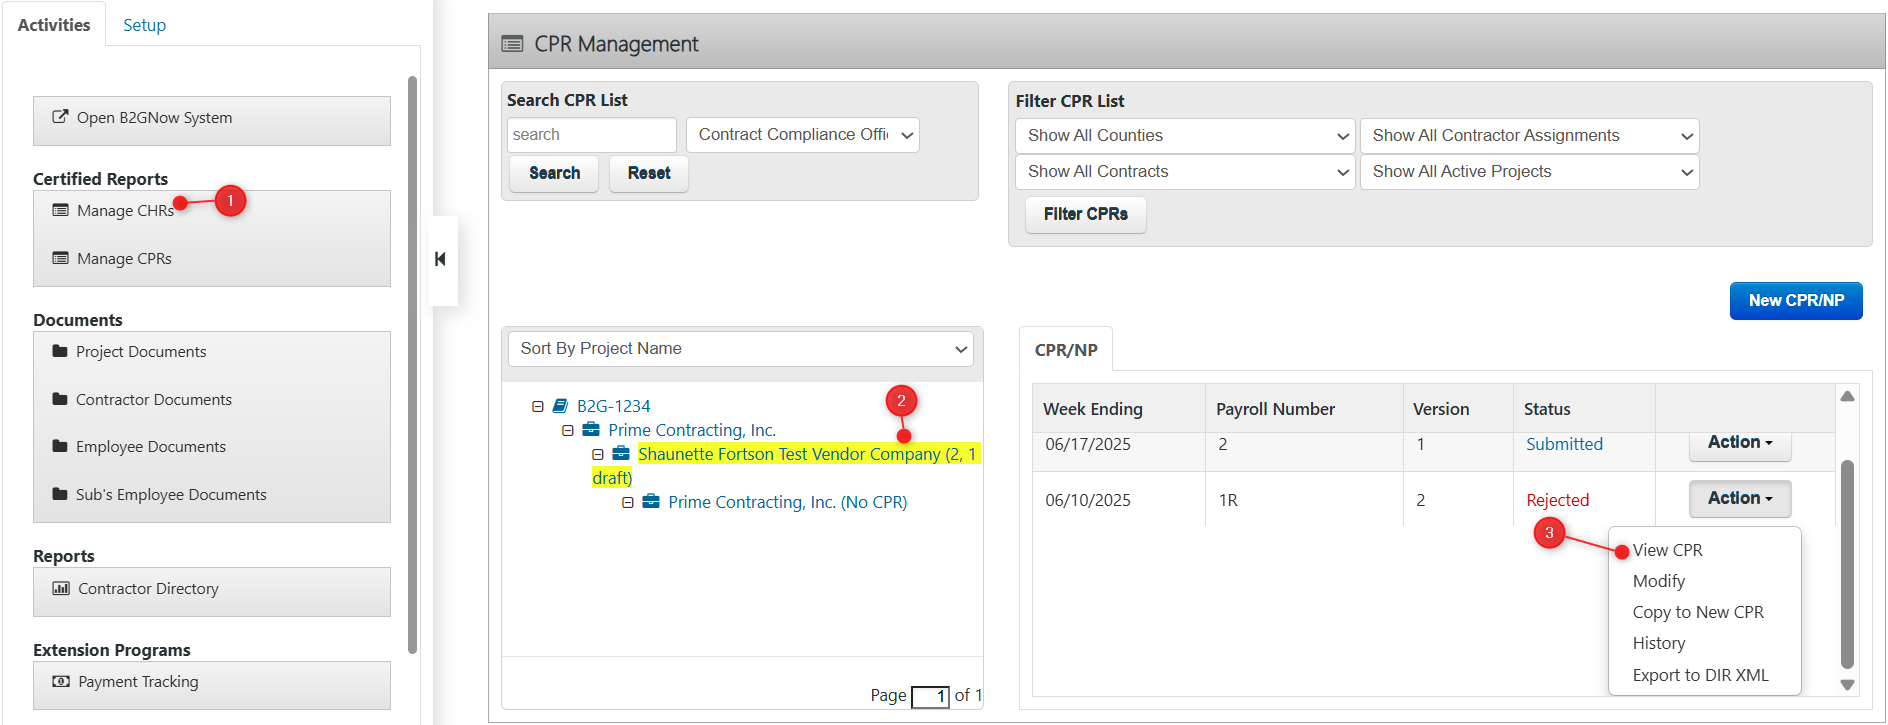Screen dimensions: 1888x725
Task: Open Sub's Employee Documents link
Action: pos(171,494)
